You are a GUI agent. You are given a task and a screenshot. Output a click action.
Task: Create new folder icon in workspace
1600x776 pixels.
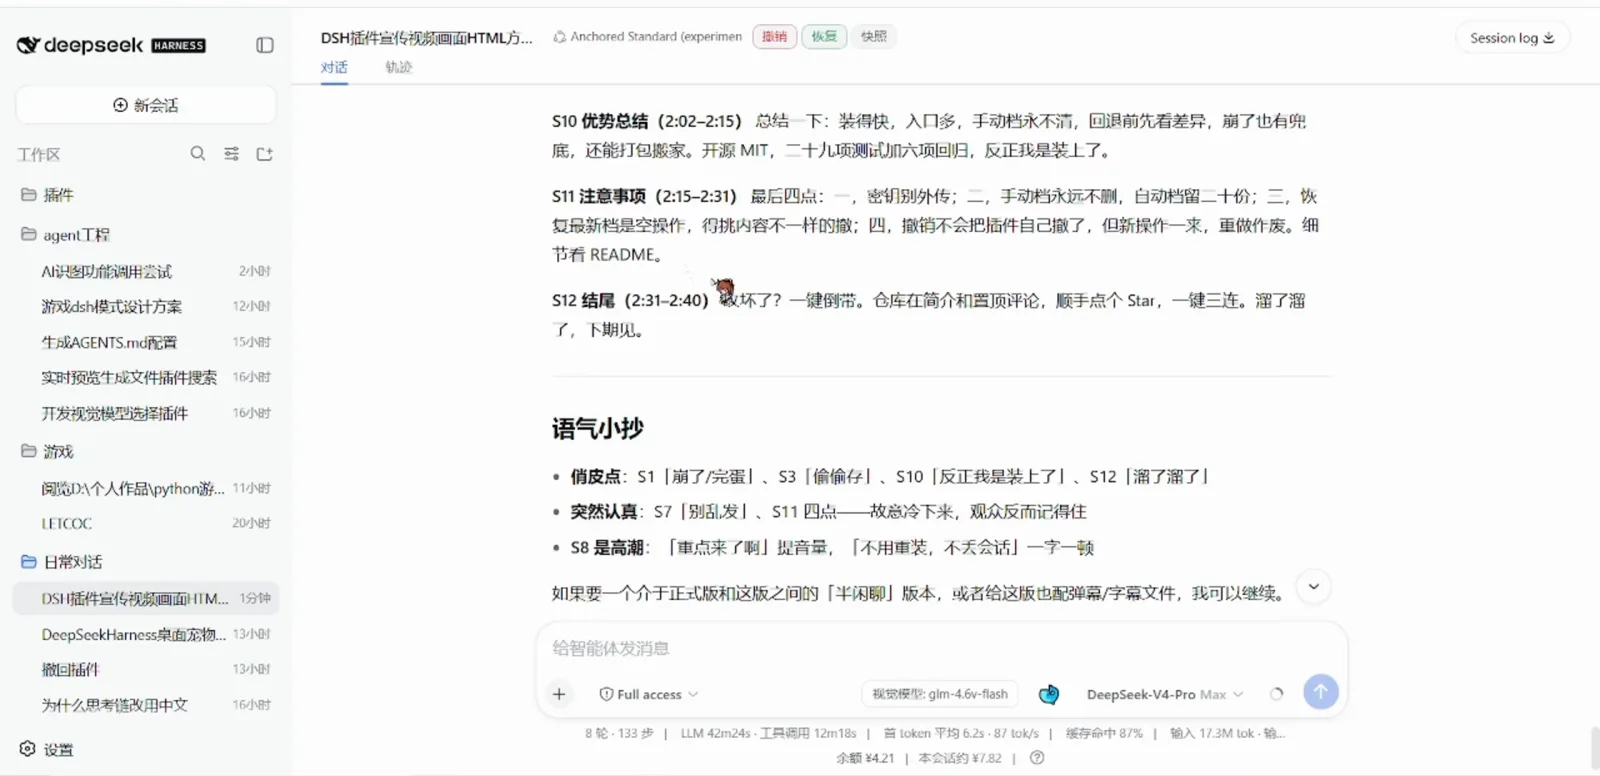[265, 154]
